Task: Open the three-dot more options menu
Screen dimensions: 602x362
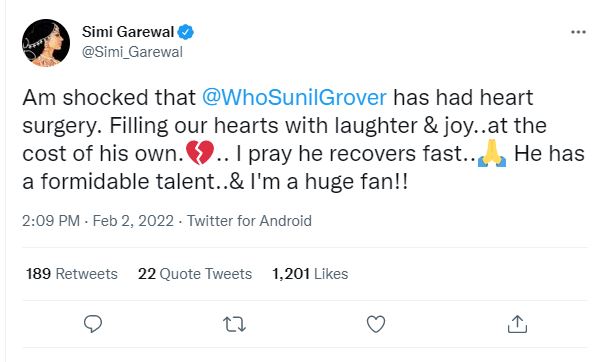Action: pos(578,32)
